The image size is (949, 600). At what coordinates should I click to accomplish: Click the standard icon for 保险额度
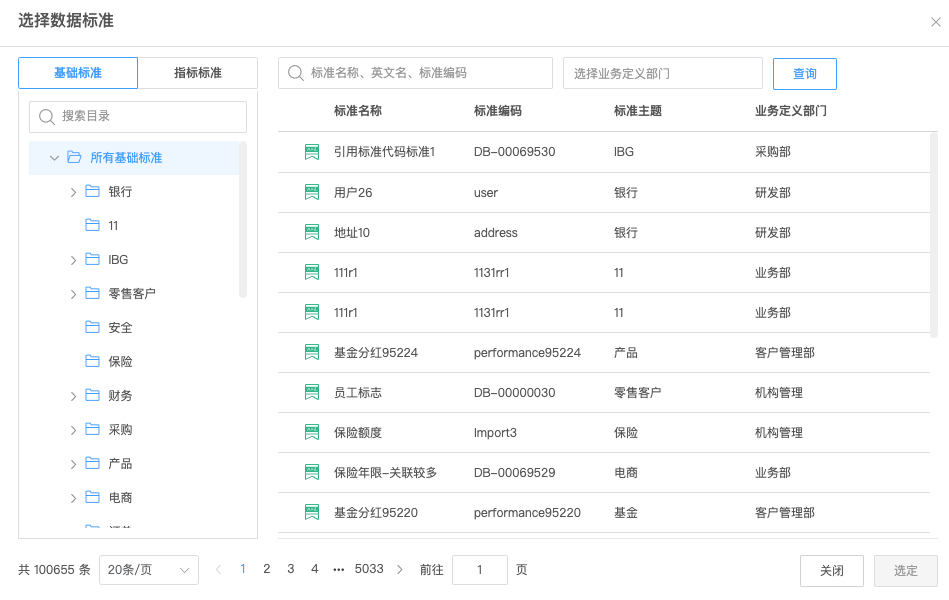[312, 432]
